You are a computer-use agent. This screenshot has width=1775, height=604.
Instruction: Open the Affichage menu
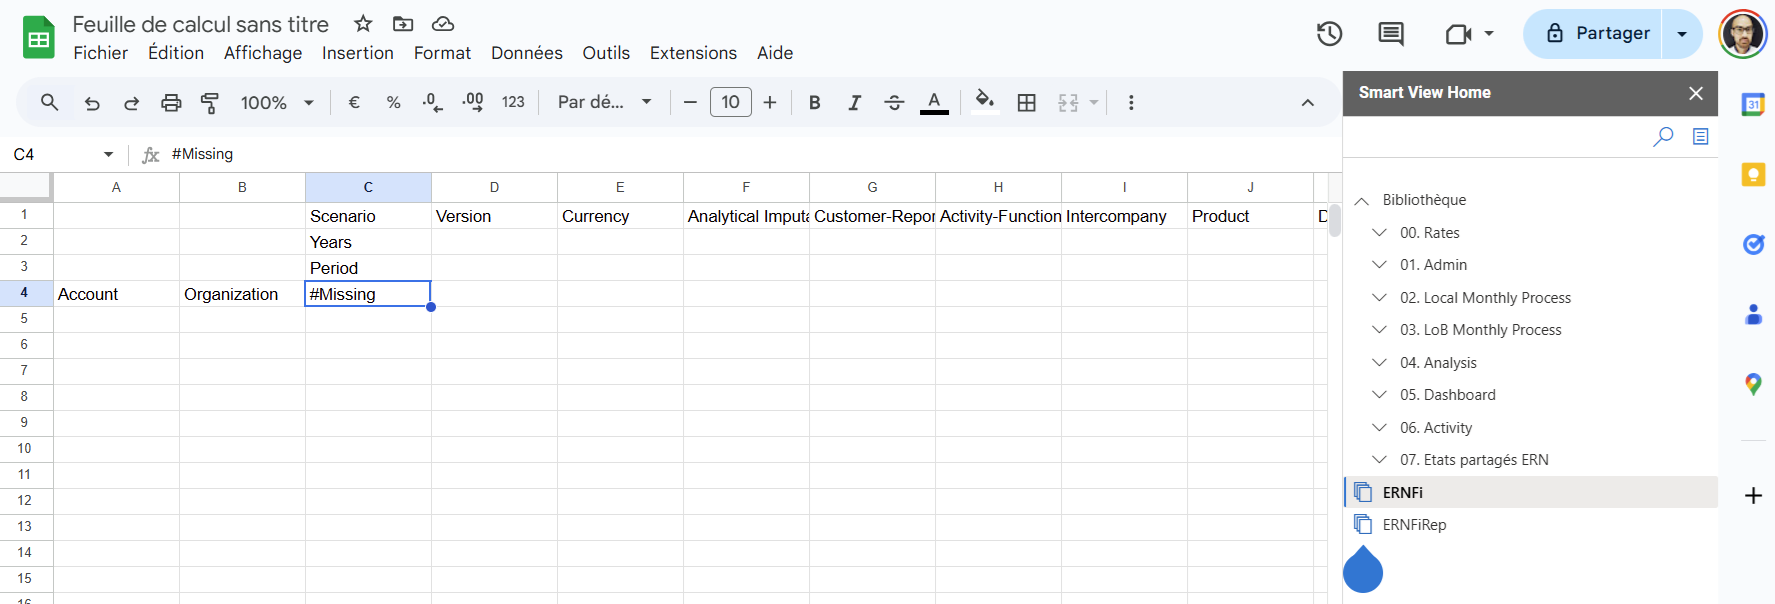pos(263,53)
